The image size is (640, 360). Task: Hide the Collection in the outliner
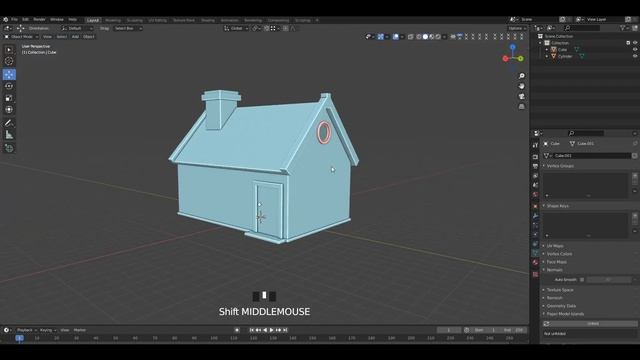(x=635, y=43)
